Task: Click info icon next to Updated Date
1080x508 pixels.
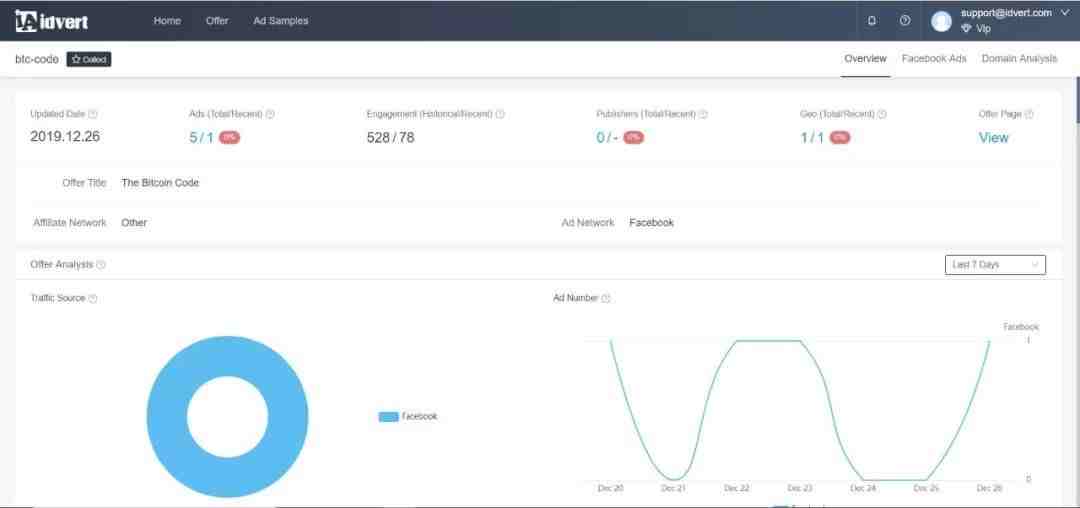Action: 93,114
